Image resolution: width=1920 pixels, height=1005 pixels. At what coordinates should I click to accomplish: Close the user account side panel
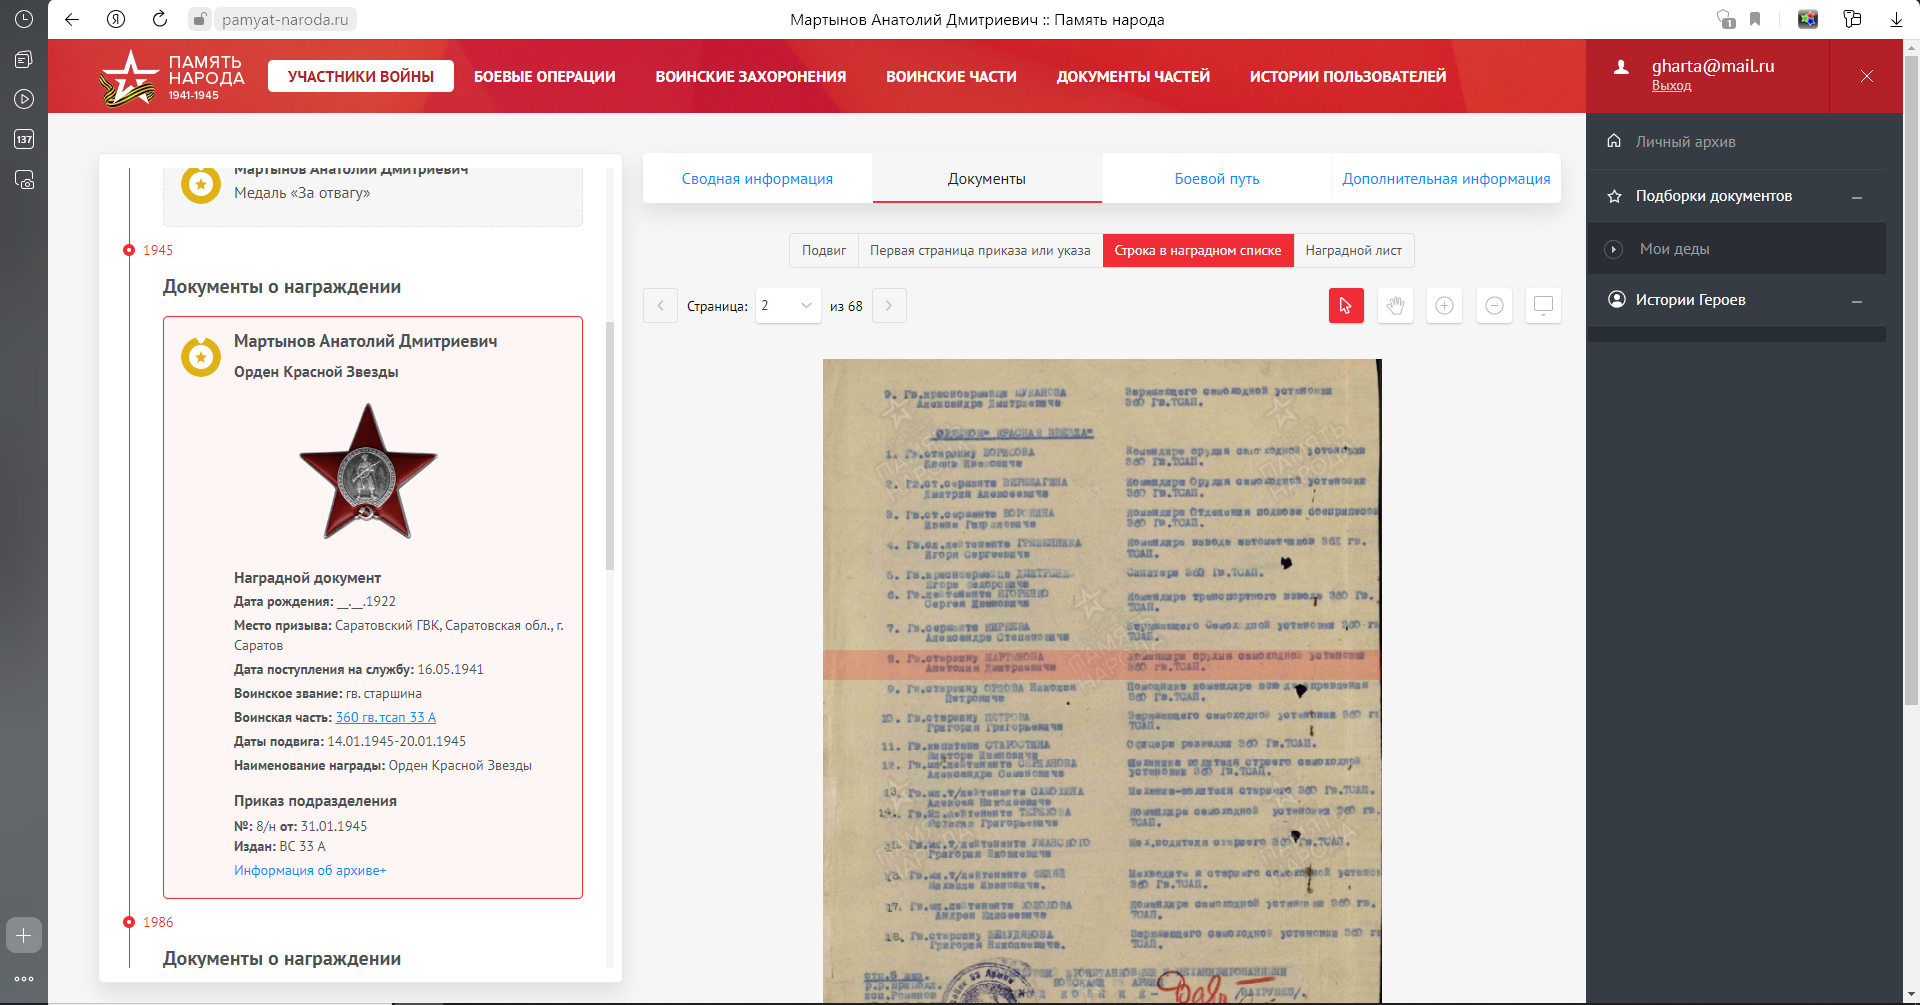[x=1866, y=76]
